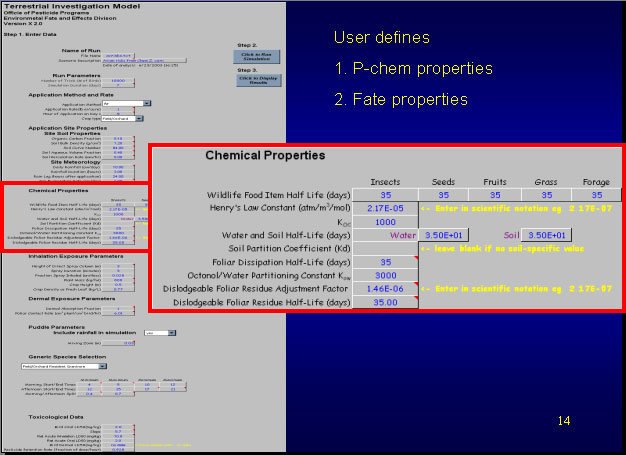
Task: Select the Insects half-life cell in enlarged panel
Action: 385,195
